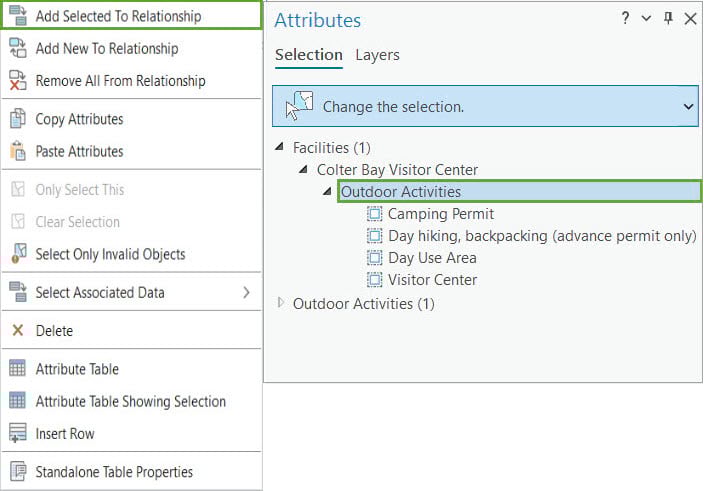Choose Insert Row menu entry
This screenshot has width=704, height=491.
(x=131, y=433)
